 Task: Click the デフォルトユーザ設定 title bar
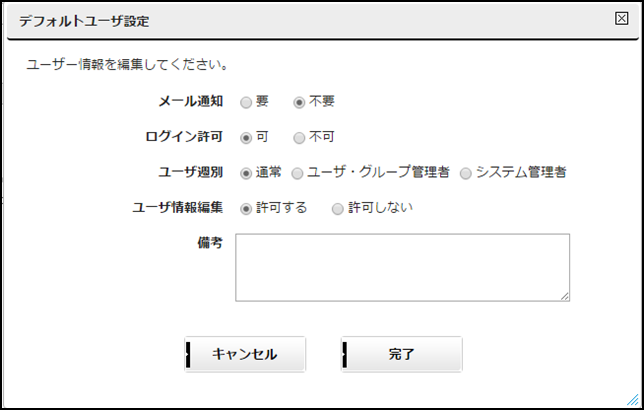(323, 21)
